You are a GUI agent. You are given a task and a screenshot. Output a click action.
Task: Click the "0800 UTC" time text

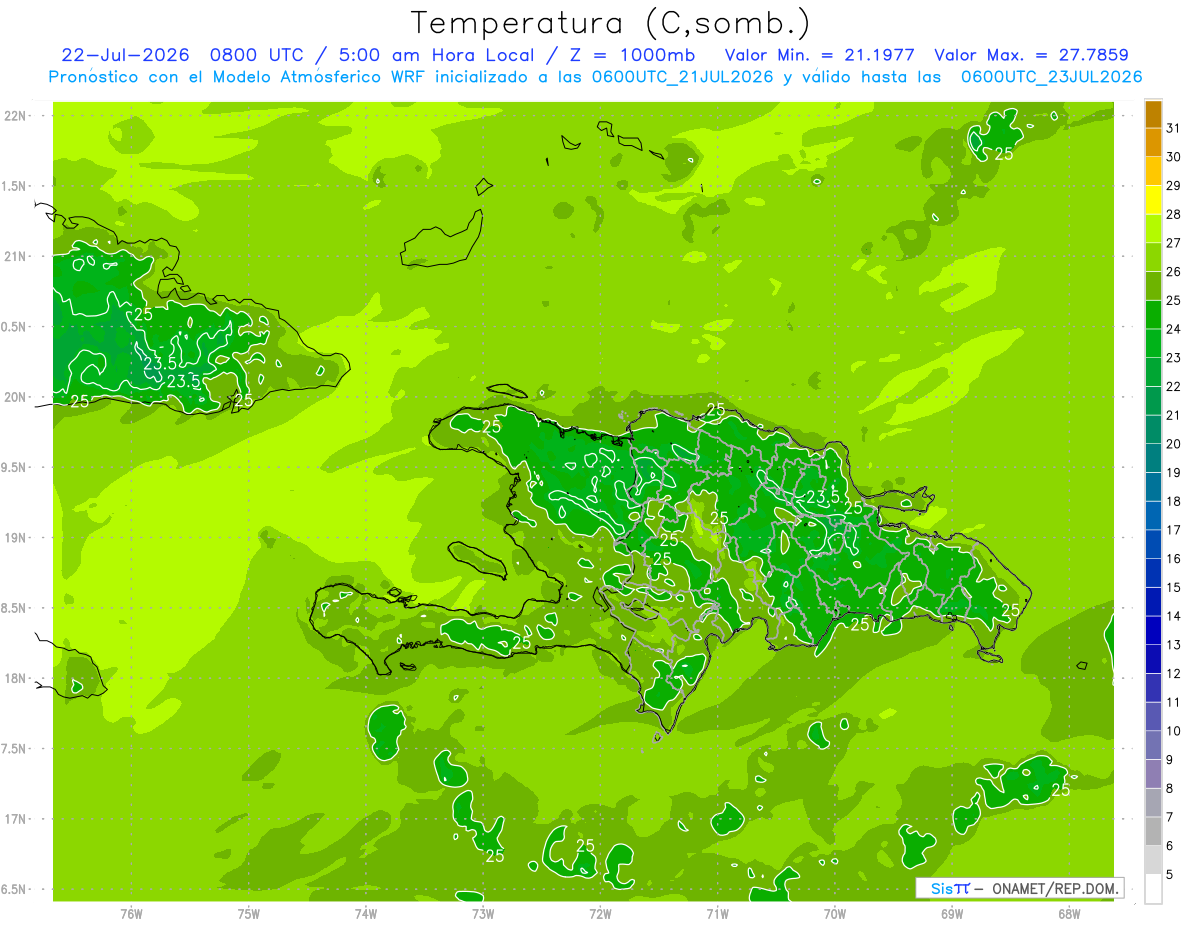pyautogui.click(x=255, y=55)
